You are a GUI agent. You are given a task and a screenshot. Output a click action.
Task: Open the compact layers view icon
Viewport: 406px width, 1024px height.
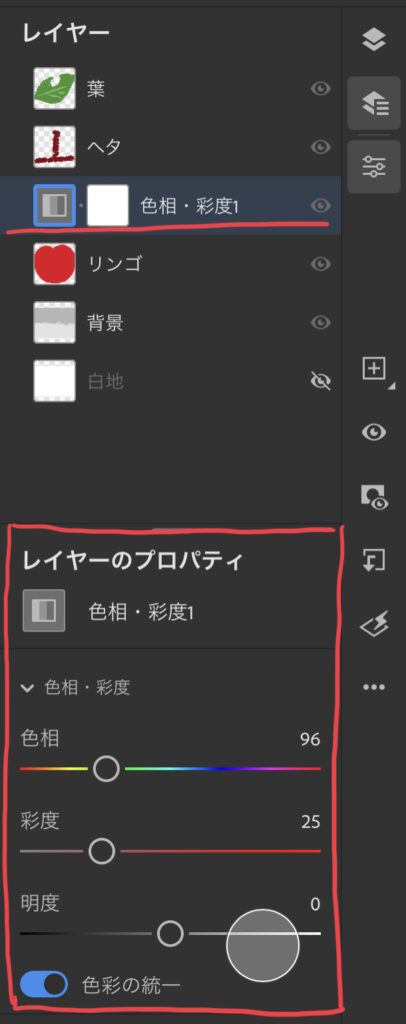coord(374,40)
